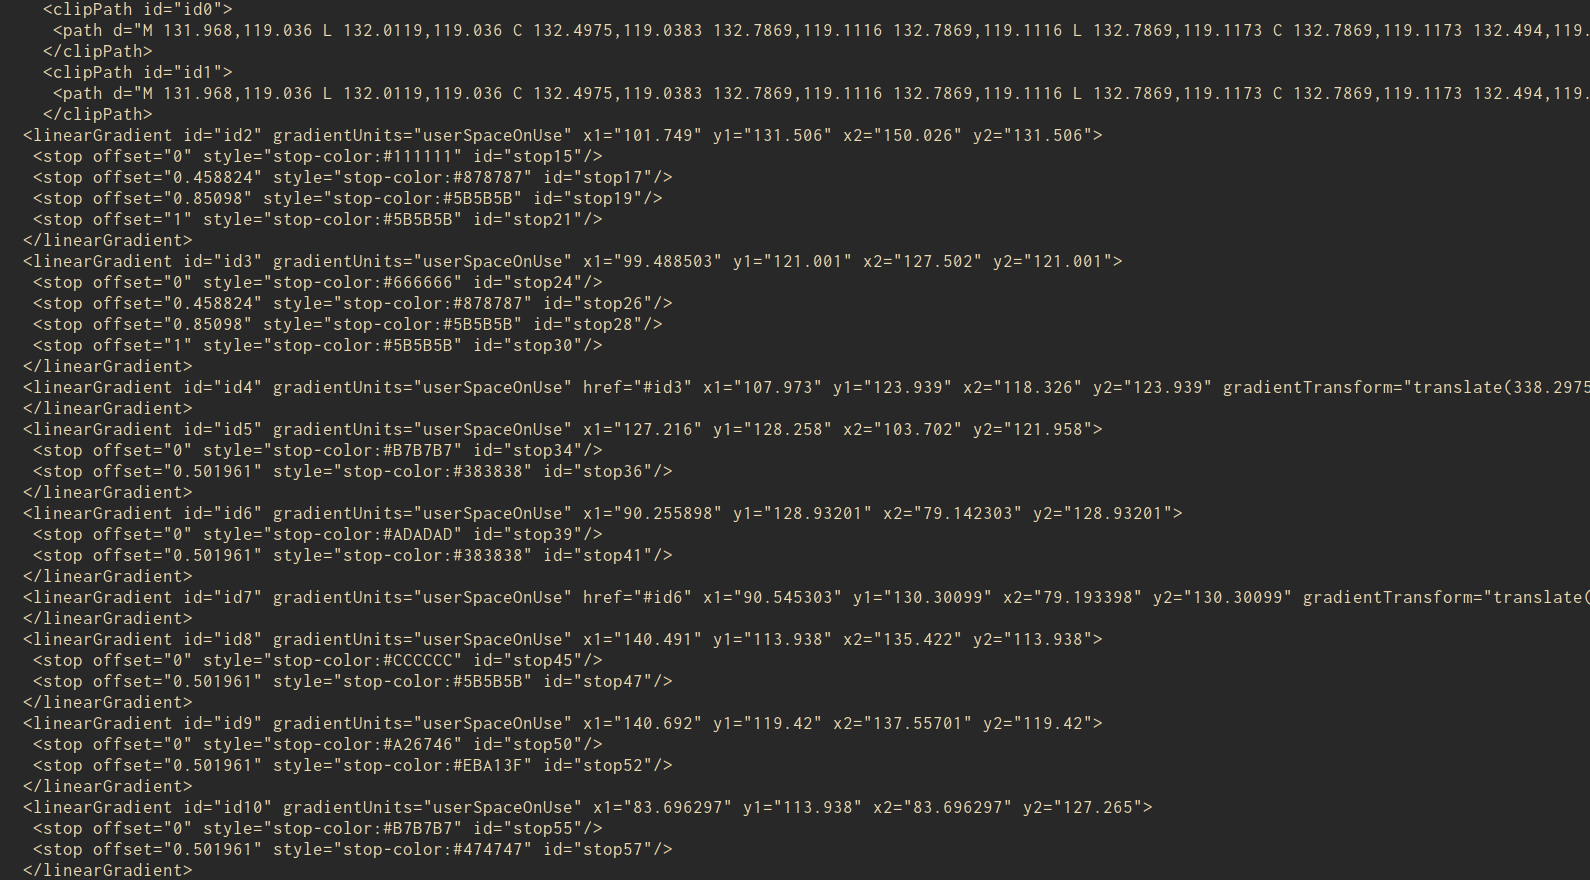Click stop50 line with color #A26746
The image size is (1590, 880).
[x=317, y=744]
